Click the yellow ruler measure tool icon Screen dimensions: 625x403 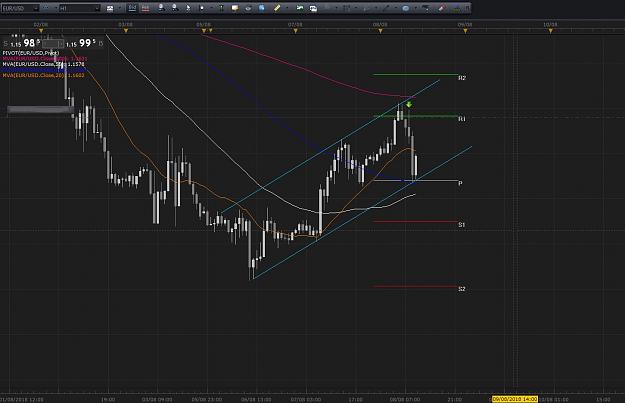pos(277,8)
